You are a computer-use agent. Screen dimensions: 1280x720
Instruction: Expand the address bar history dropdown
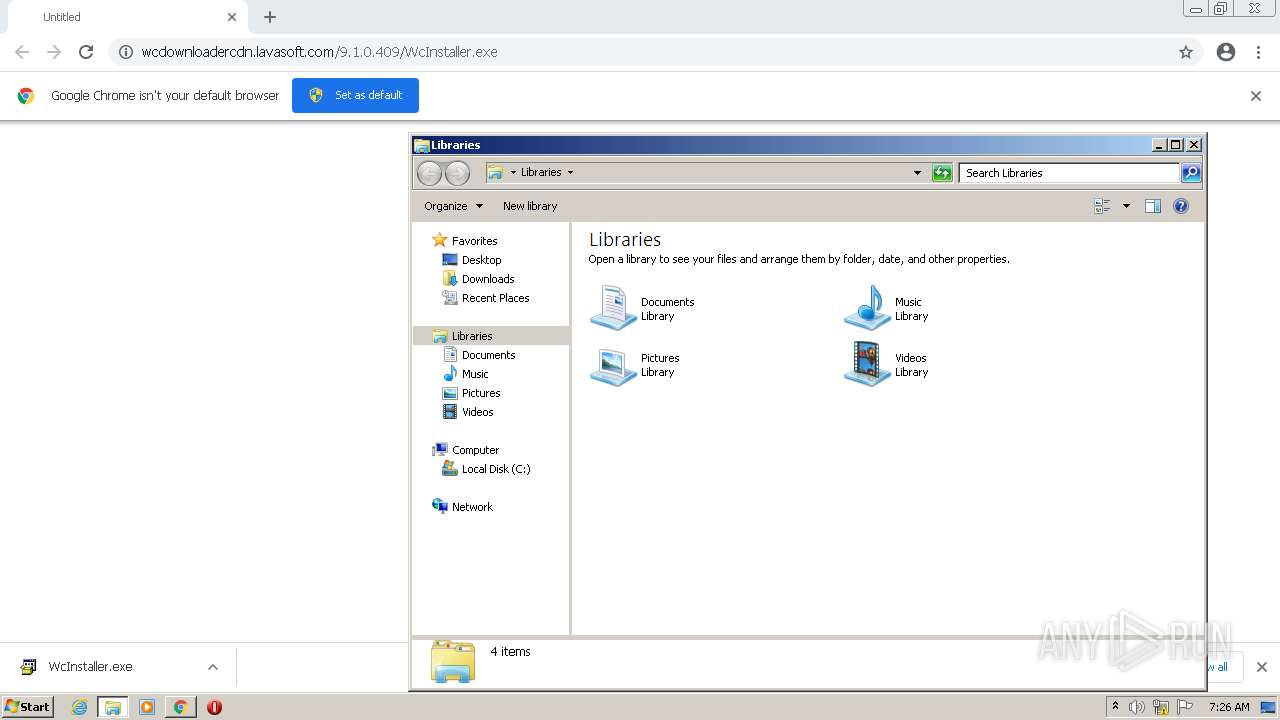(917, 173)
